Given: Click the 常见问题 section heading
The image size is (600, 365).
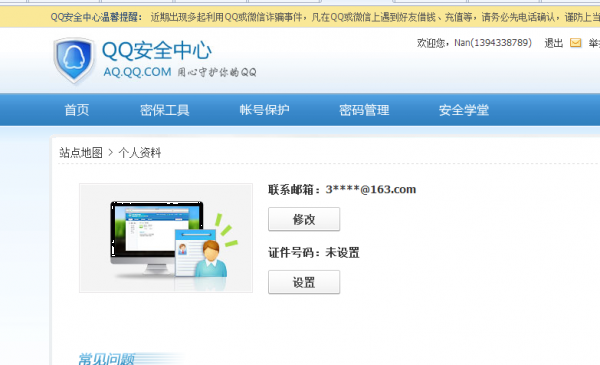Looking at the screenshot, I should tap(106, 359).
